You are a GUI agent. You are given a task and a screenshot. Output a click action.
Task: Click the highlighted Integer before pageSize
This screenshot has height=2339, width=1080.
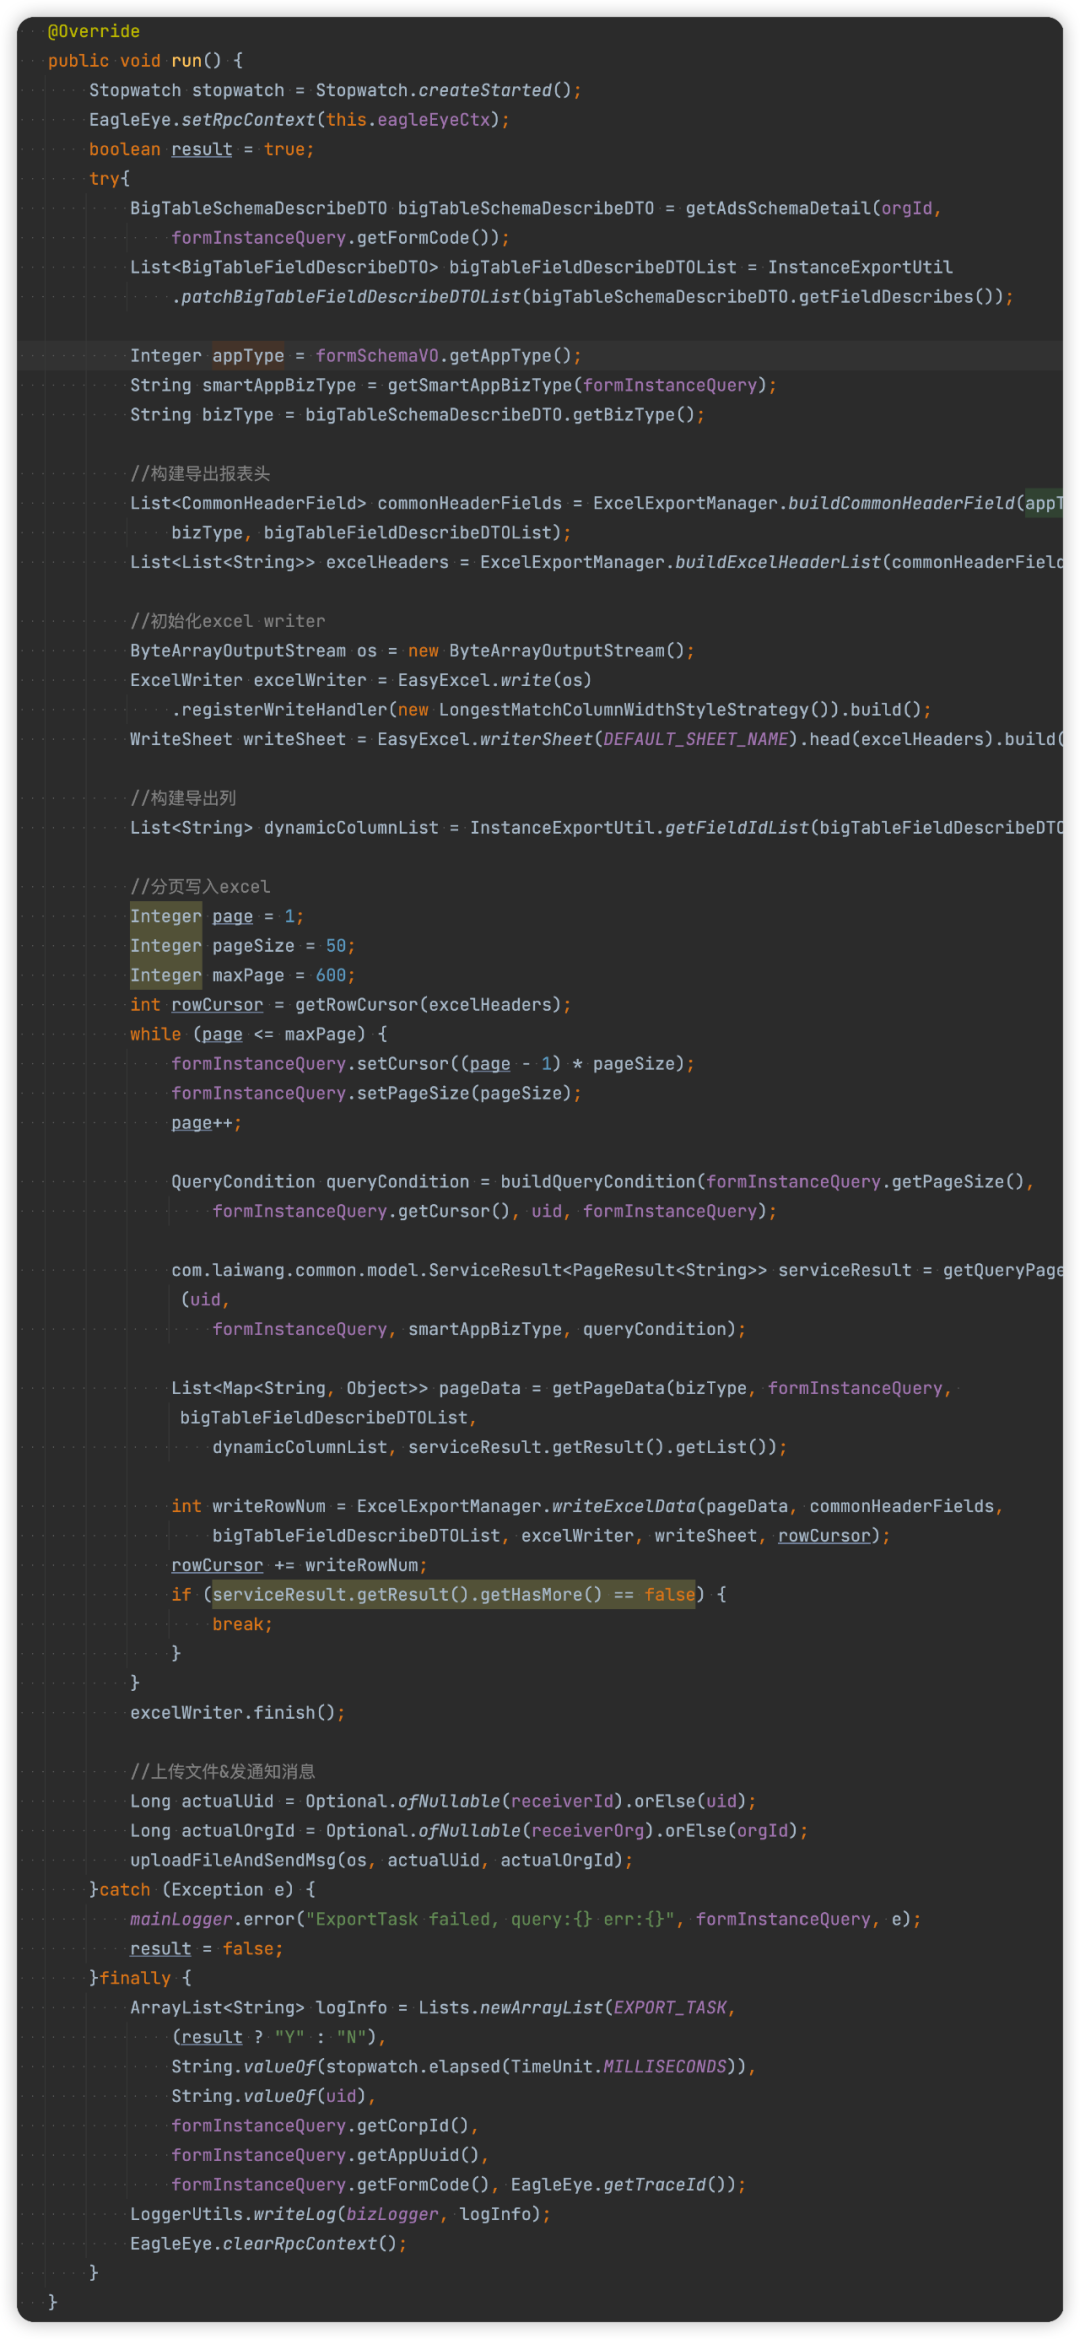pyautogui.click(x=165, y=946)
